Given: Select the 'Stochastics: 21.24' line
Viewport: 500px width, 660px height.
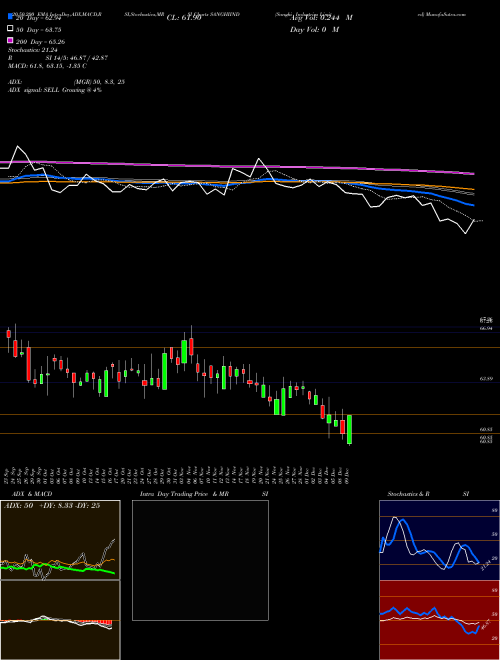Looking at the screenshot, I should (33, 50).
